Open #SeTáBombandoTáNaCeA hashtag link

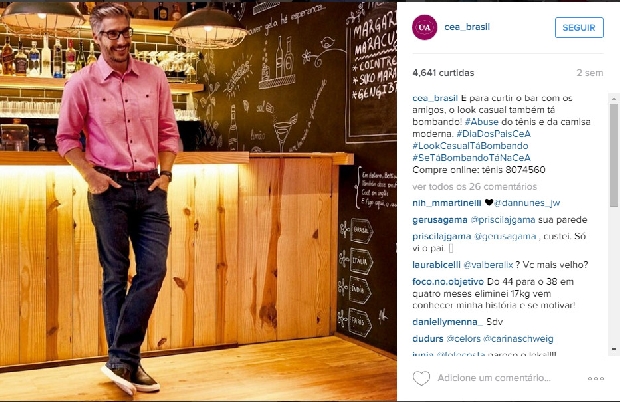471,158
